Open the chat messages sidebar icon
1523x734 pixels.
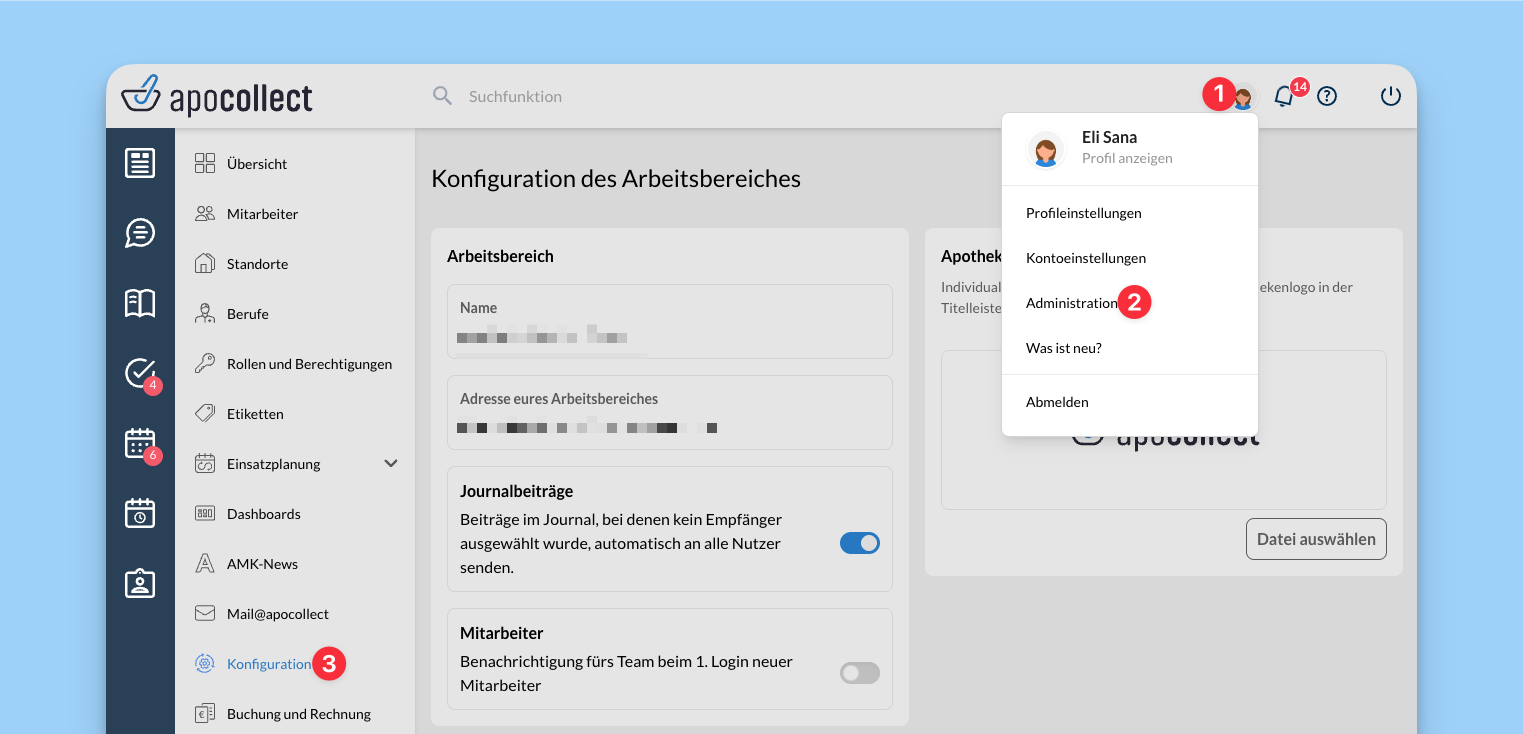tap(140, 233)
